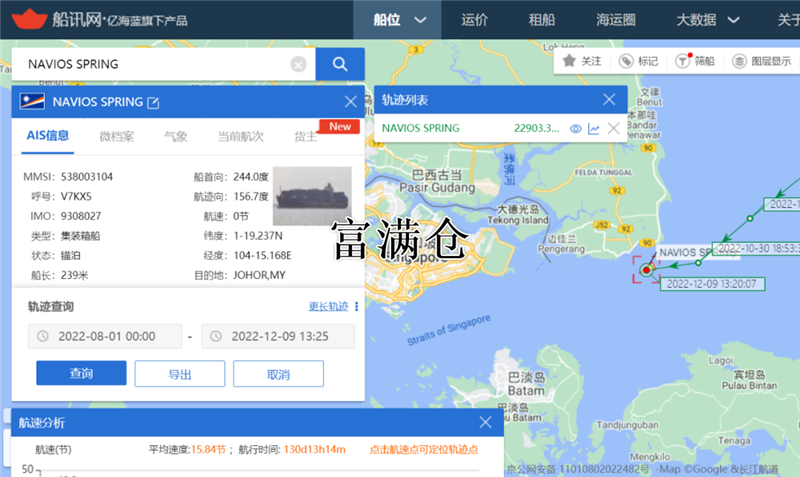Open the 租船 menu item
This screenshot has height=477, width=800.
[542, 20]
